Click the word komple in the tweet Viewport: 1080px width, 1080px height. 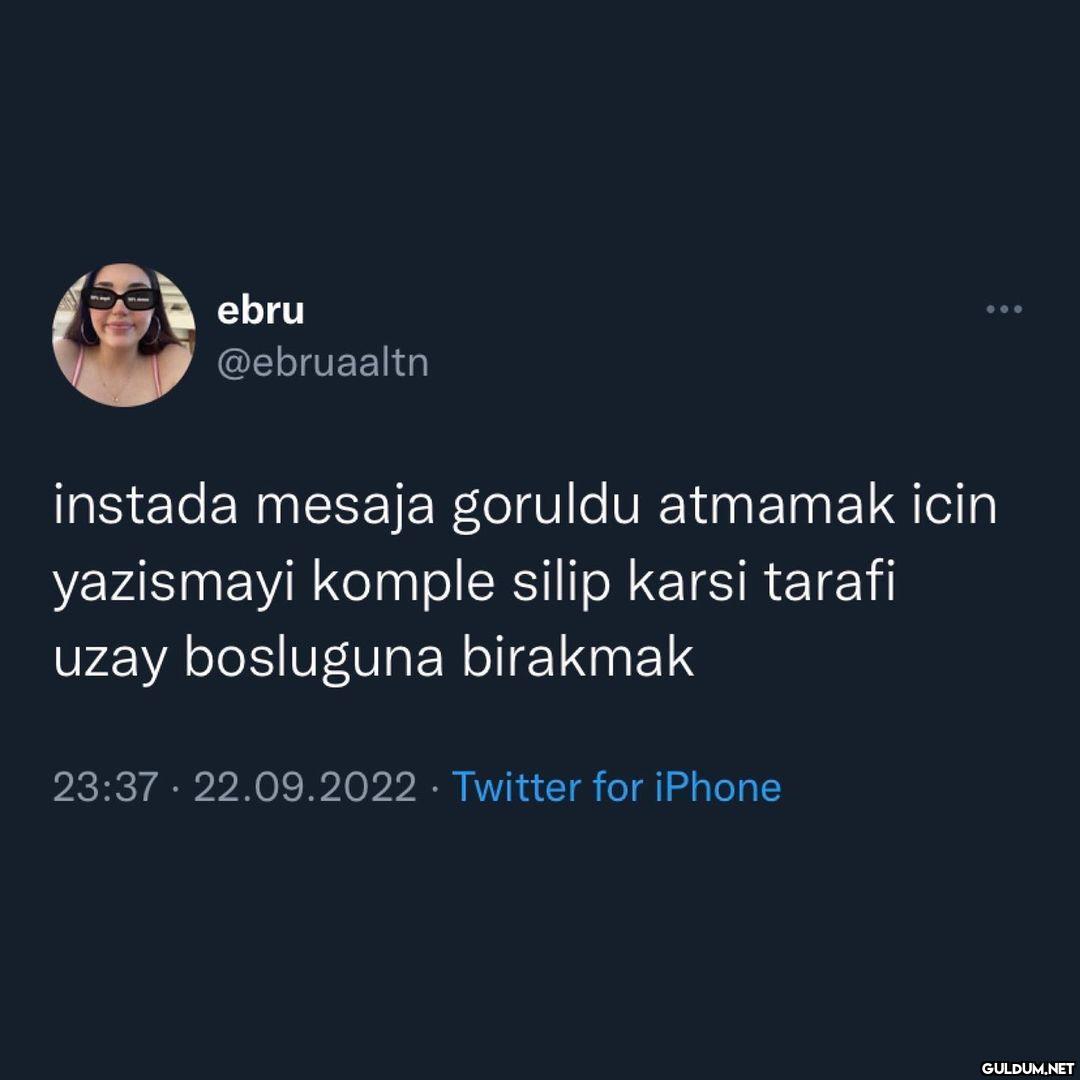point(404,586)
